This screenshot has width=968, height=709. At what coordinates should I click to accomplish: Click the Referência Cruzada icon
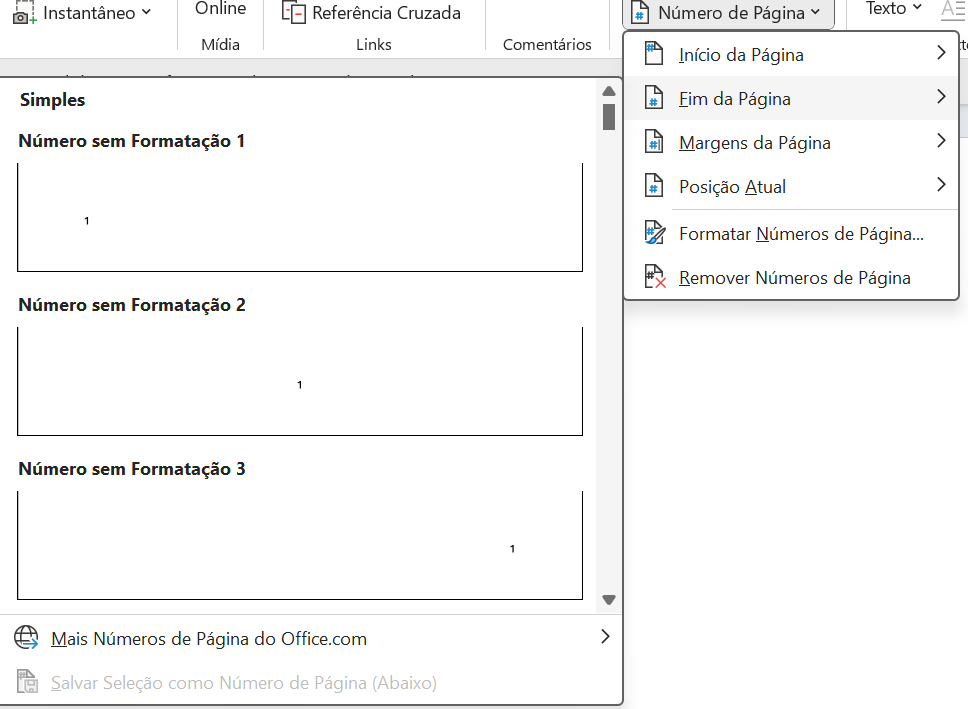click(294, 12)
